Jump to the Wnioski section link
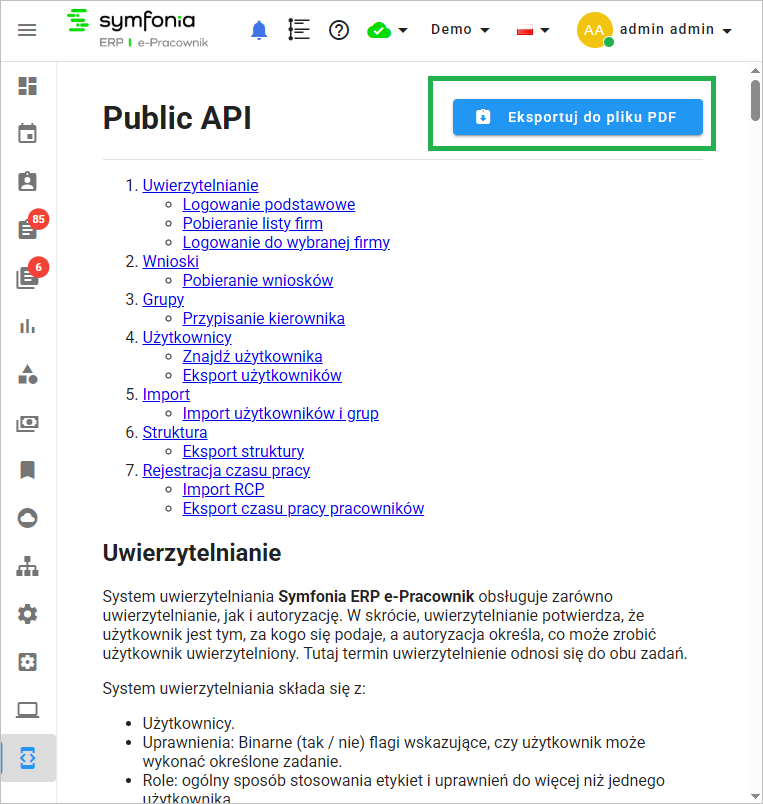The height and width of the screenshot is (804, 763). (170, 262)
